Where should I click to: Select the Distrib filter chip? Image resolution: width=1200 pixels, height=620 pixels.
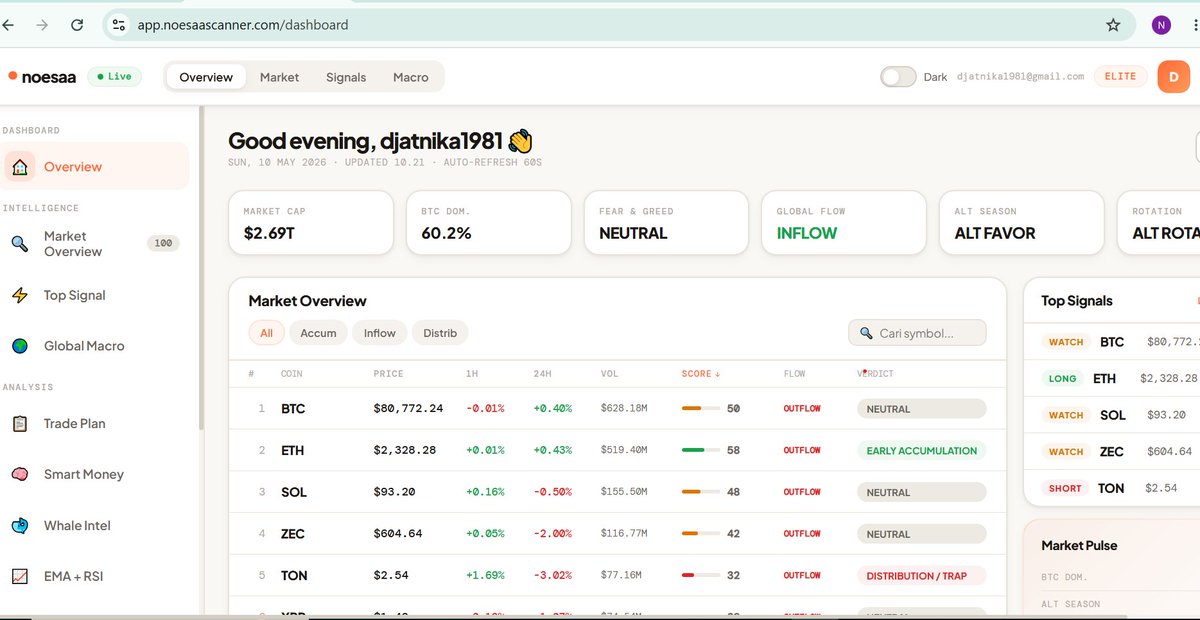pos(440,333)
